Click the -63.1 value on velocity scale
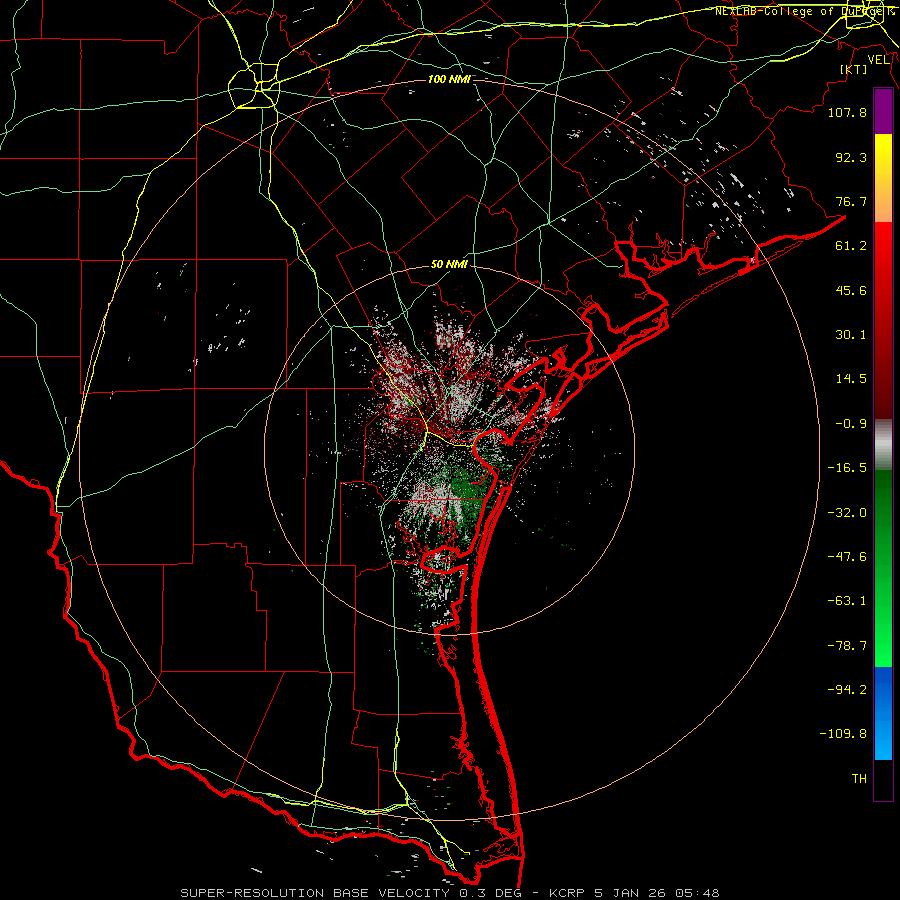 pyautogui.click(x=847, y=601)
